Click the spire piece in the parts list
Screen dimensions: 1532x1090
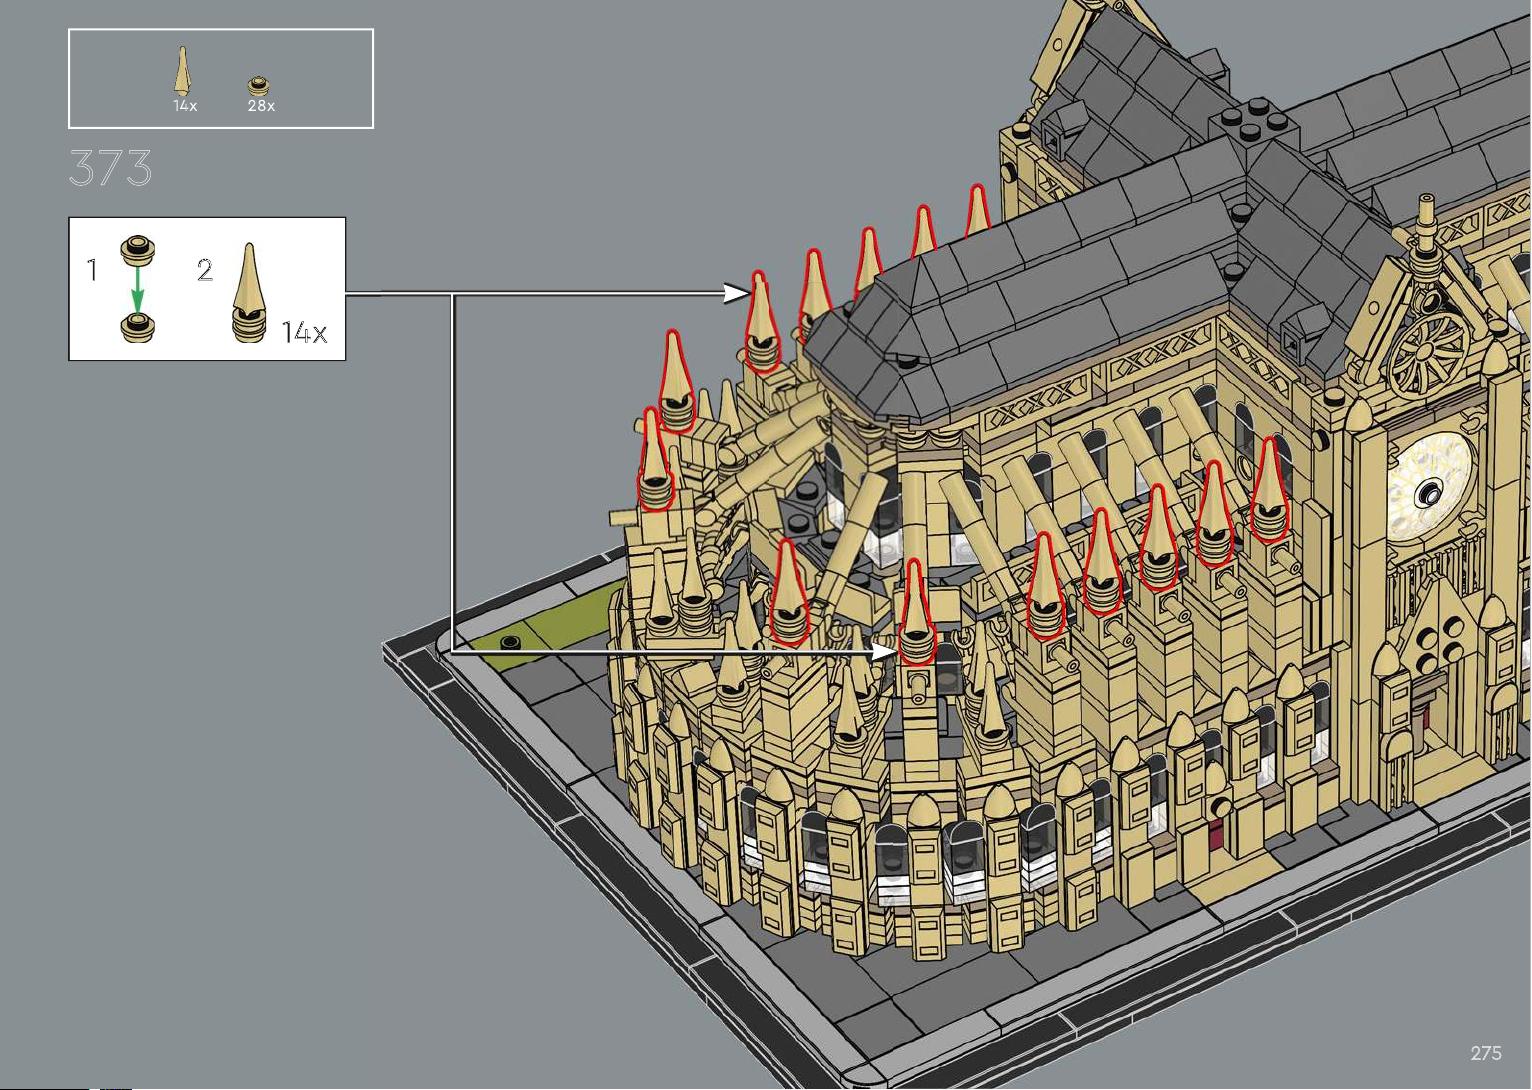click(183, 71)
